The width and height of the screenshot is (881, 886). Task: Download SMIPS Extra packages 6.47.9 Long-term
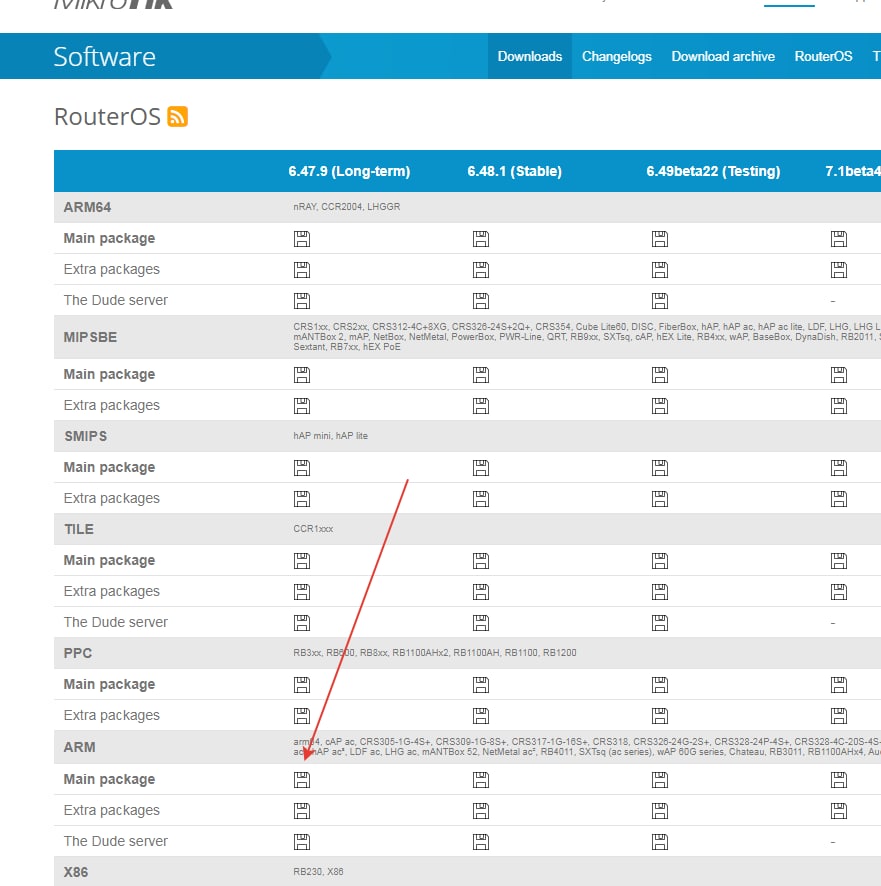point(302,499)
